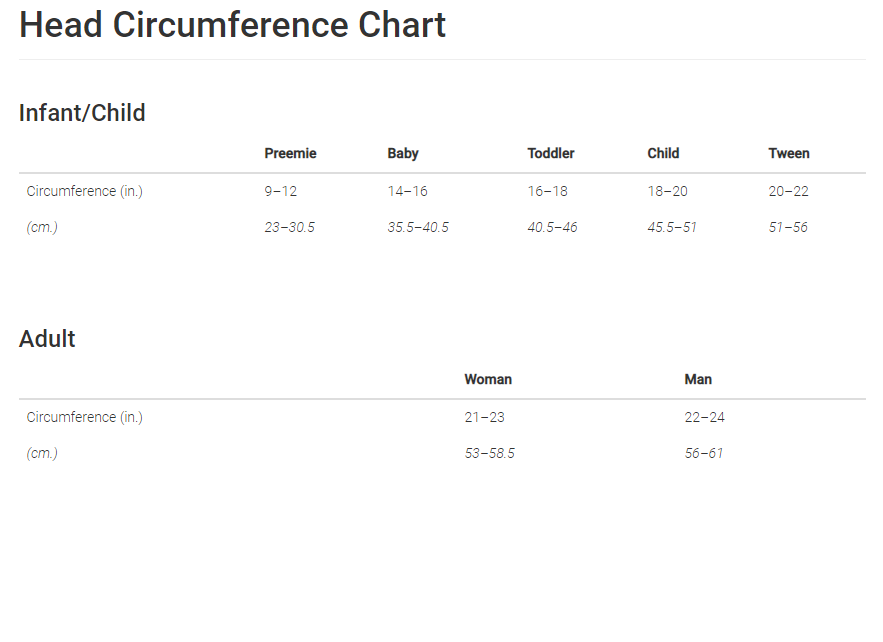Select the Baby column header
The height and width of the screenshot is (642, 883).
[x=403, y=153]
